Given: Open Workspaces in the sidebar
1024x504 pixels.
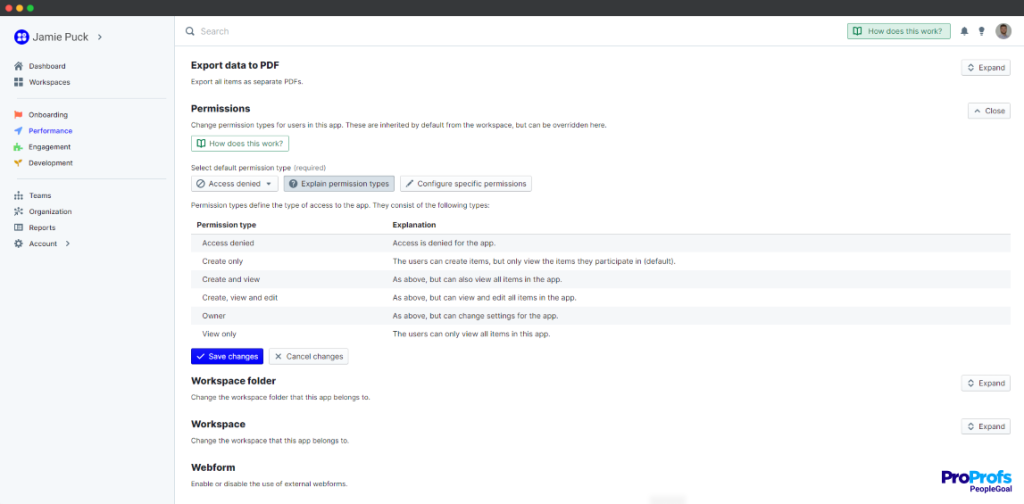Looking at the screenshot, I should pyautogui.click(x=49, y=82).
